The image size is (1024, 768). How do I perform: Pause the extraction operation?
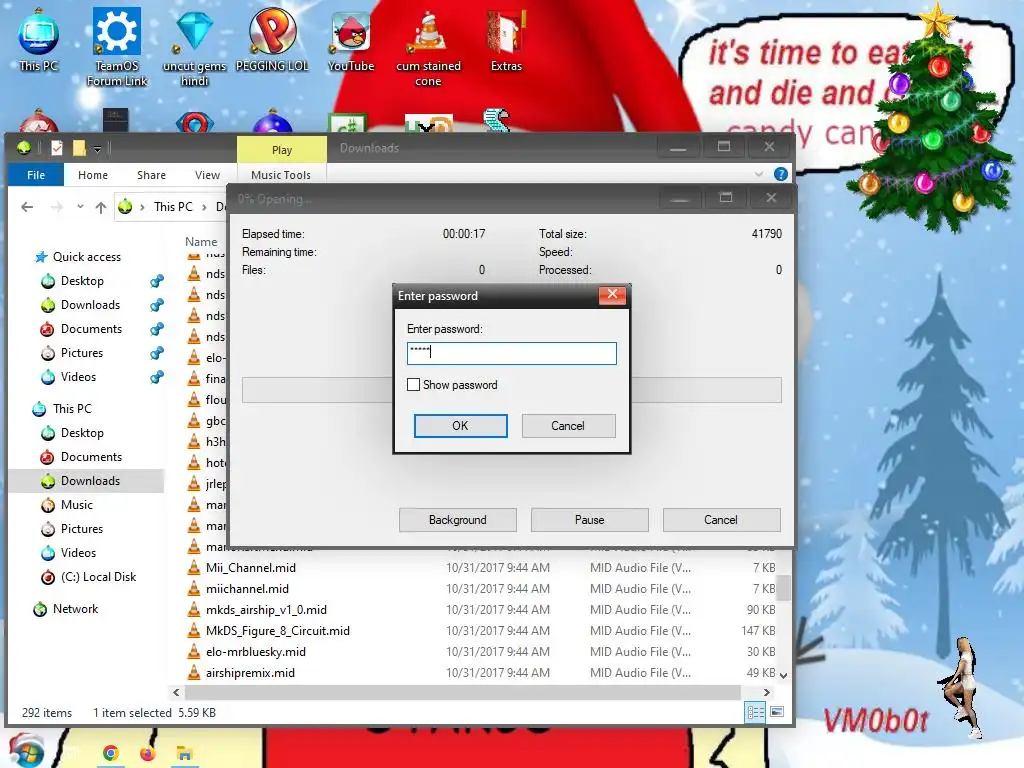(590, 520)
